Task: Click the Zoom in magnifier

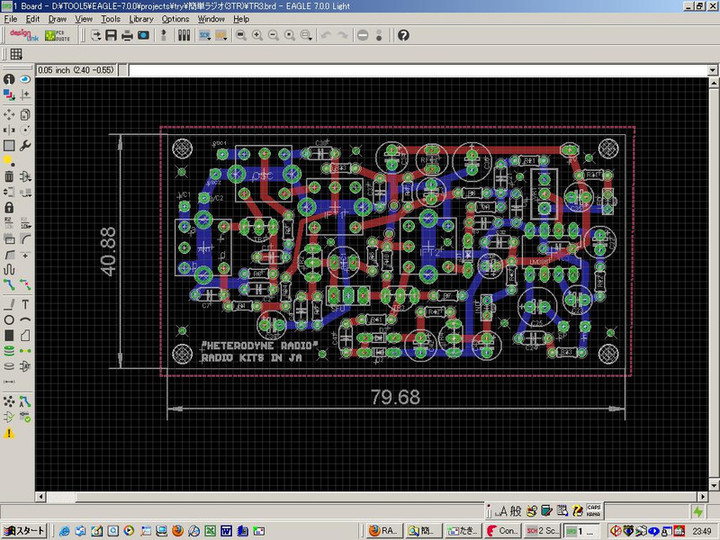Action: (x=257, y=35)
